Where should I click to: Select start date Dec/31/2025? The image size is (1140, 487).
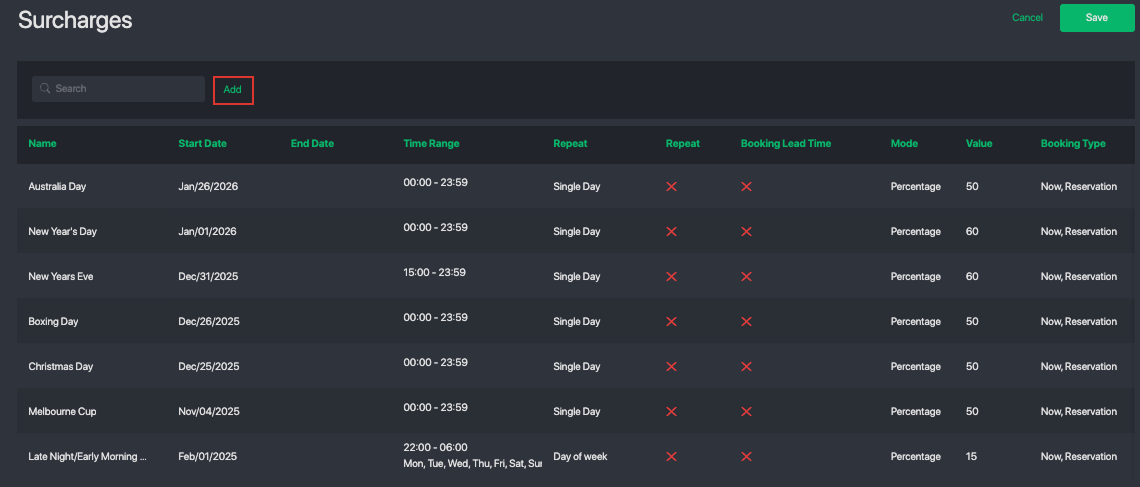208,277
